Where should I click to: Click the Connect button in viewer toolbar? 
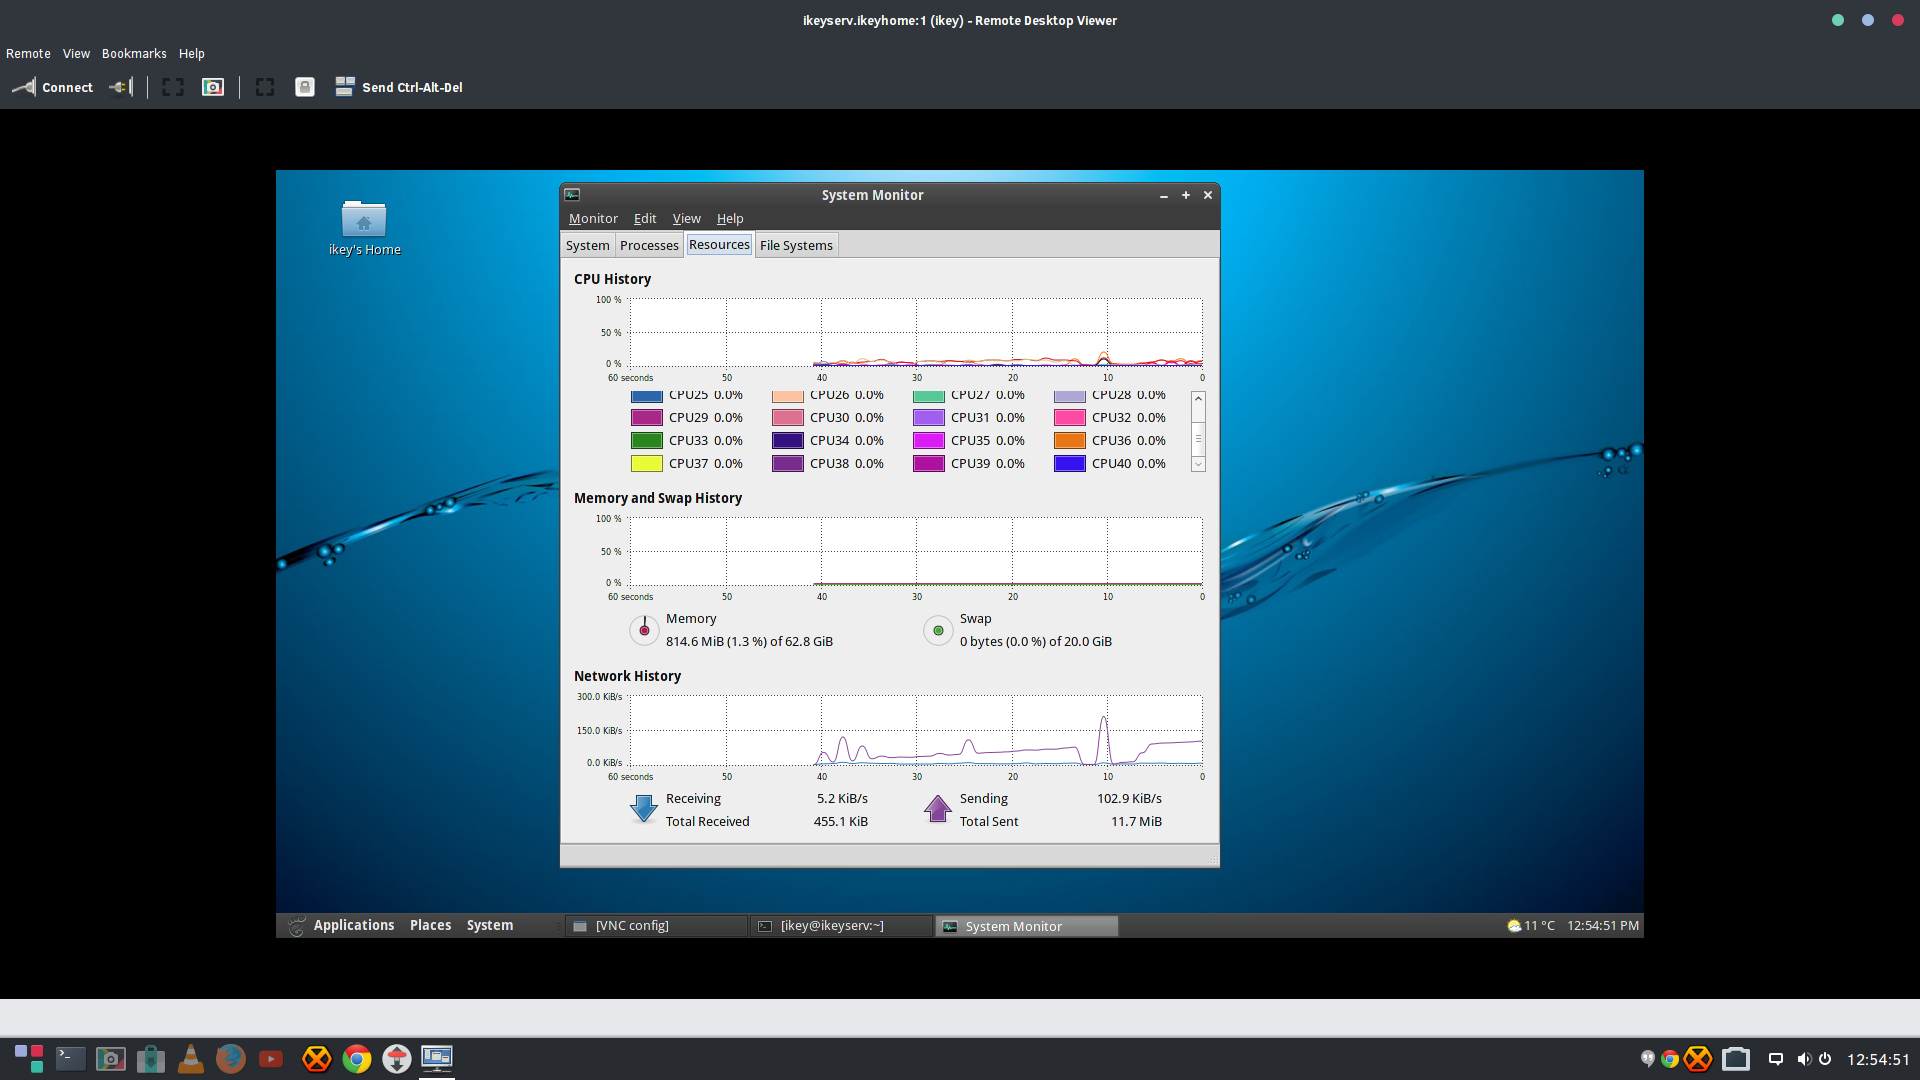click(52, 87)
